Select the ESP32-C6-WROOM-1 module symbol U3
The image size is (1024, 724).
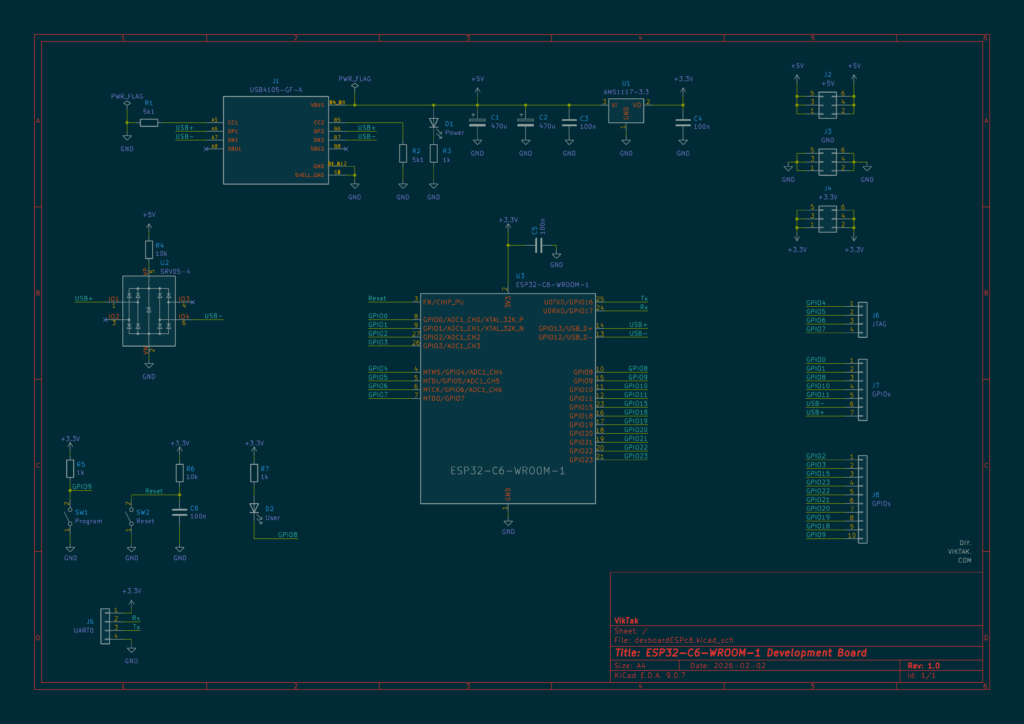point(507,398)
